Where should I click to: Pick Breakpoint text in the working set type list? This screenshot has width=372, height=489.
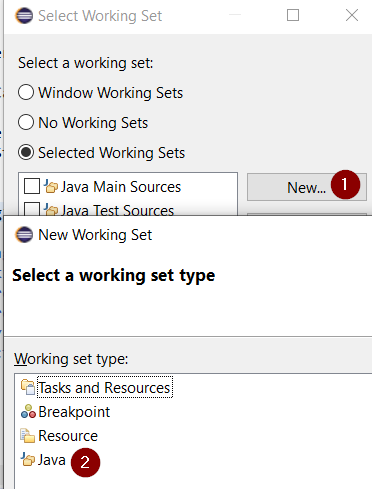point(74,412)
